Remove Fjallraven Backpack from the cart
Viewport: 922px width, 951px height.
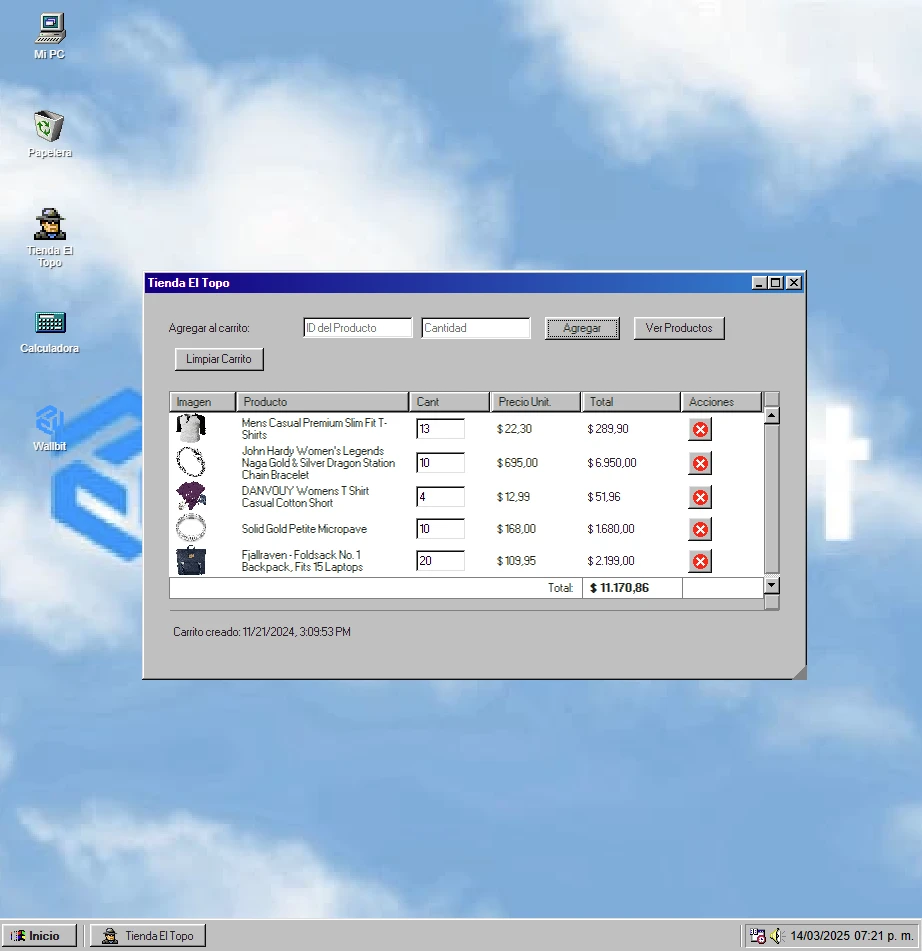[x=700, y=561]
